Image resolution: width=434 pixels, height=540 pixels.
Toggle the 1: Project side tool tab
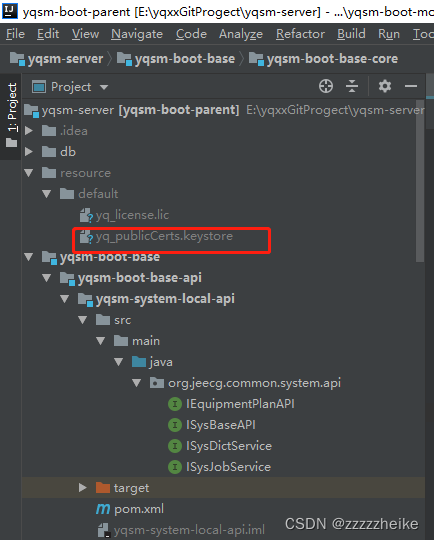coord(12,116)
